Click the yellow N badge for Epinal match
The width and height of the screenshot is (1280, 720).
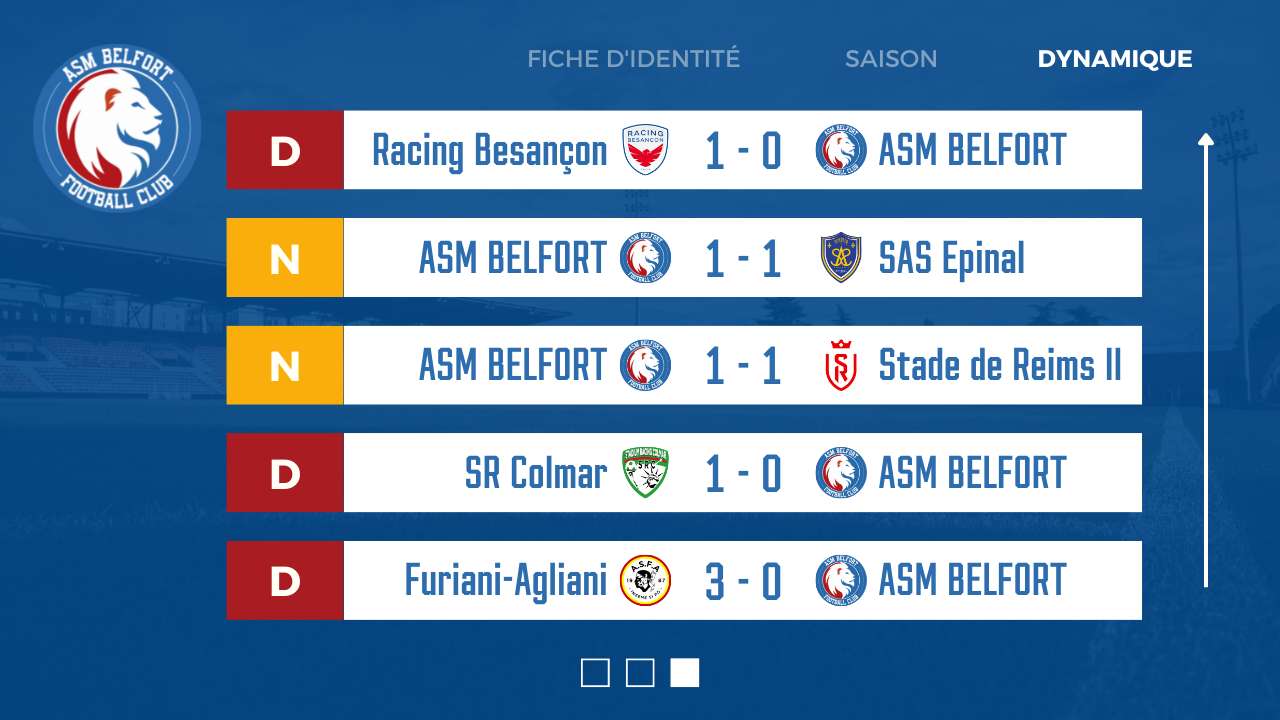point(285,258)
